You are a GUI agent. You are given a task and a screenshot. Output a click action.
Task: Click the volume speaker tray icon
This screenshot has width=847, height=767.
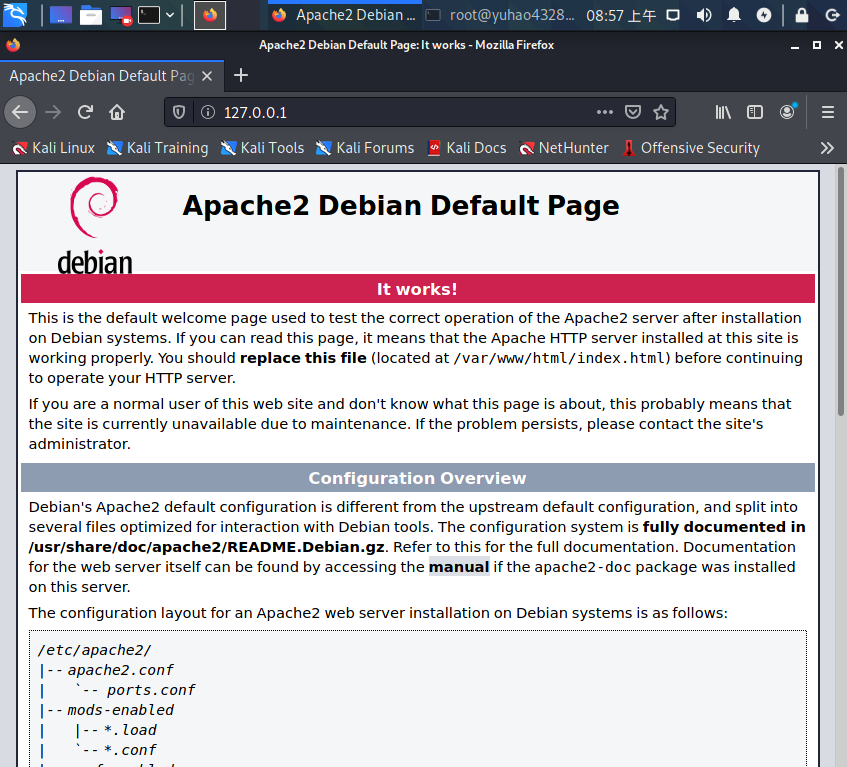pyautogui.click(x=703, y=15)
